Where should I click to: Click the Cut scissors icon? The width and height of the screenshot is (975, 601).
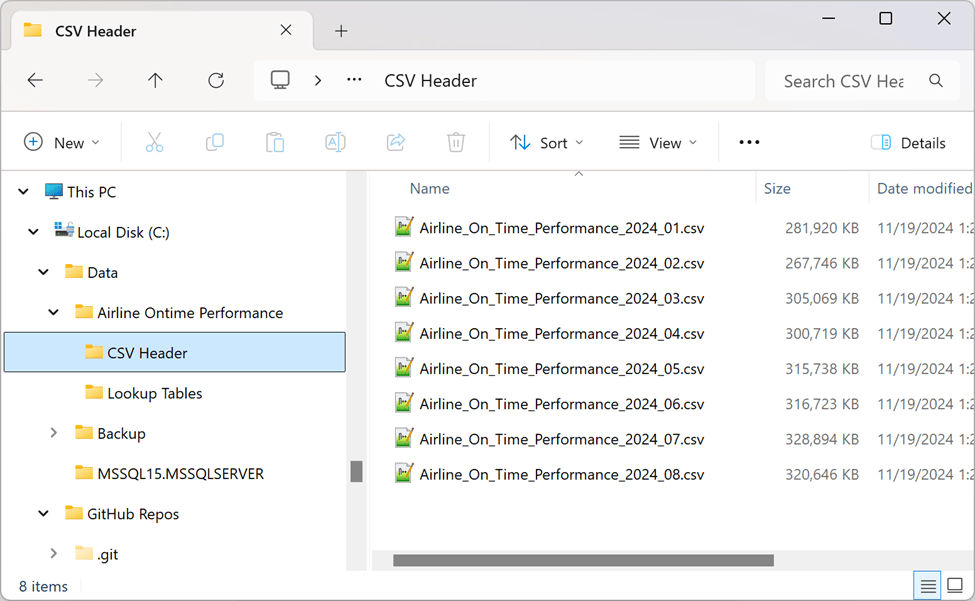[154, 142]
